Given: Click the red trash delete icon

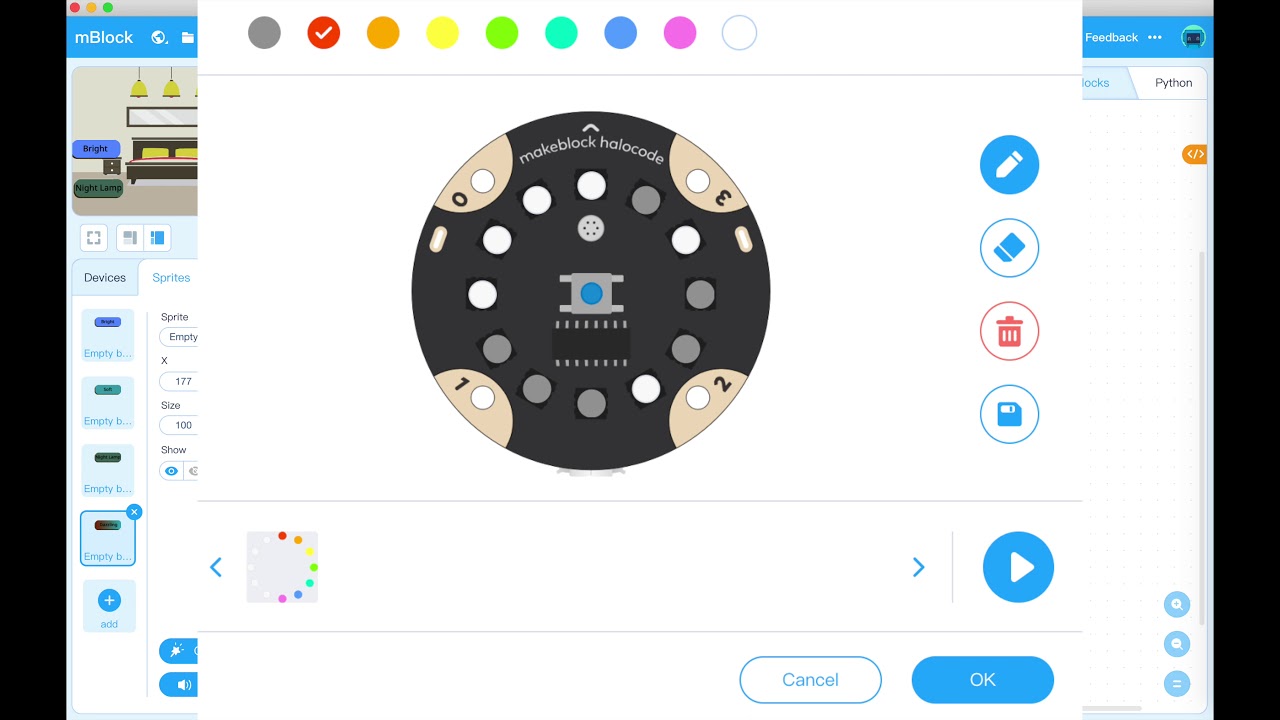Looking at the screenshot, I should (x=1009, y=331).
